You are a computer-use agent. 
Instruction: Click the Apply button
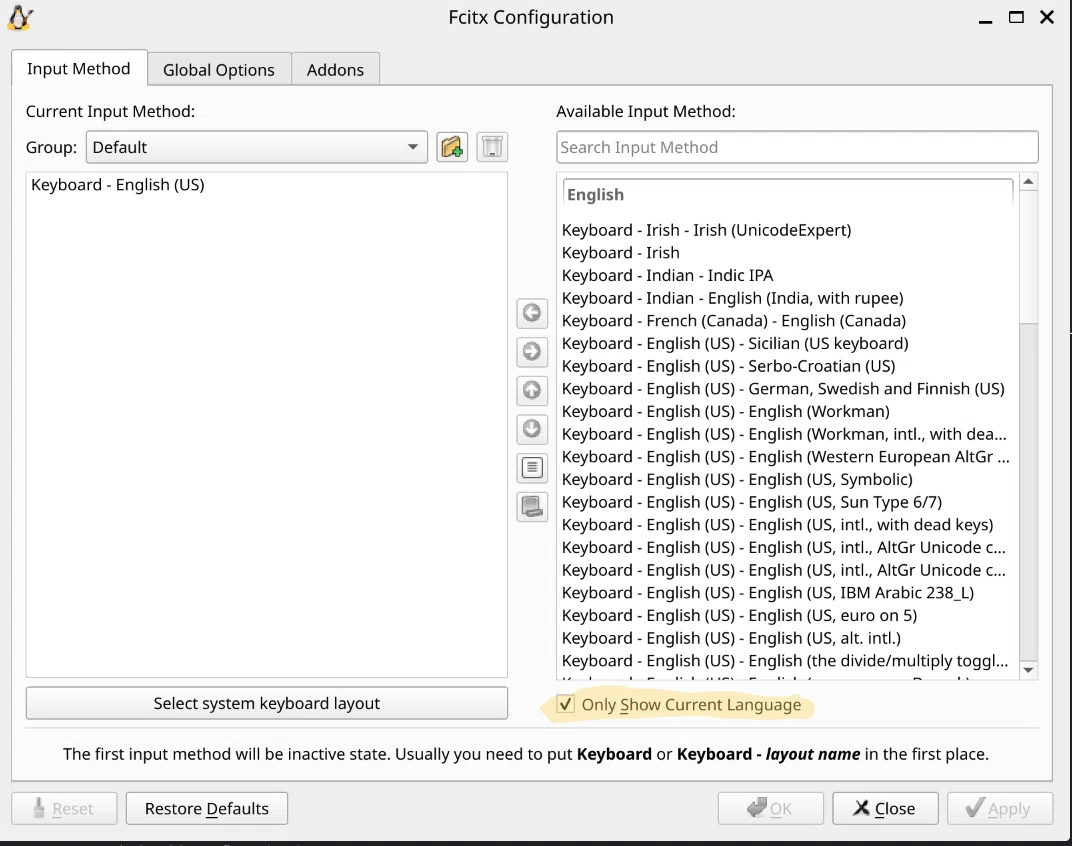click(1000, 808)
